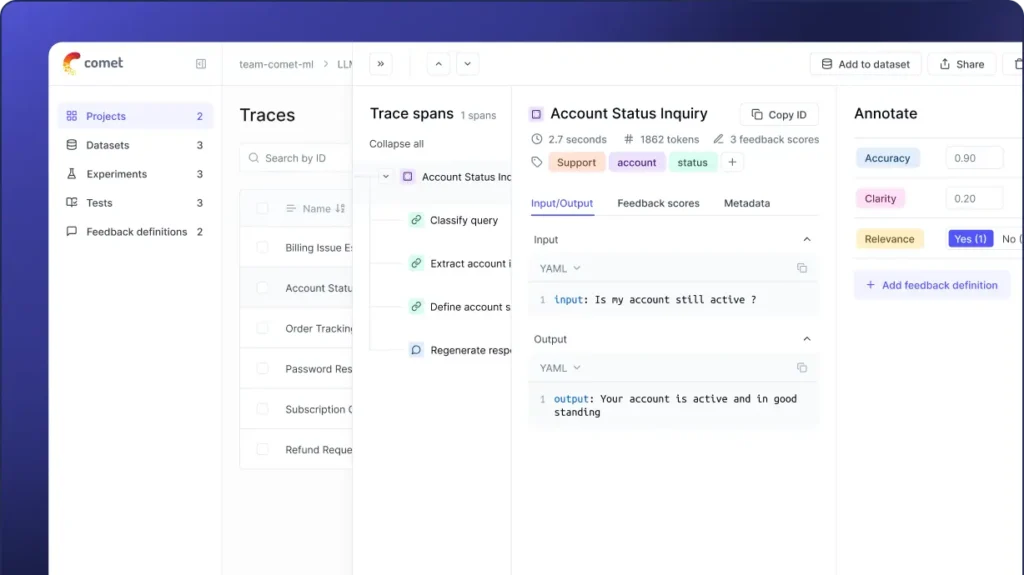Select all traces with header checkbox
This screenshot has width=1024, height=575.
[x=262, y=208]
